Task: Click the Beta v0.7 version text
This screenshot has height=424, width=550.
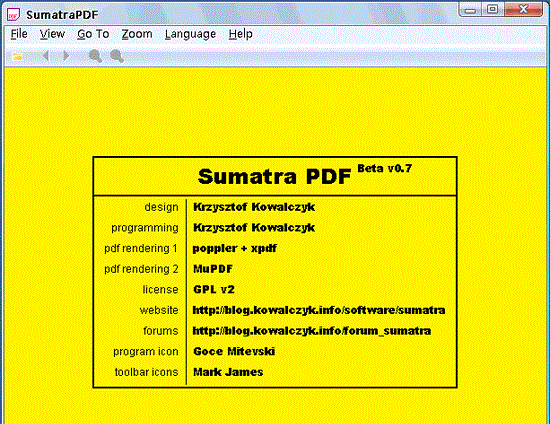Action: coord(384,168)
